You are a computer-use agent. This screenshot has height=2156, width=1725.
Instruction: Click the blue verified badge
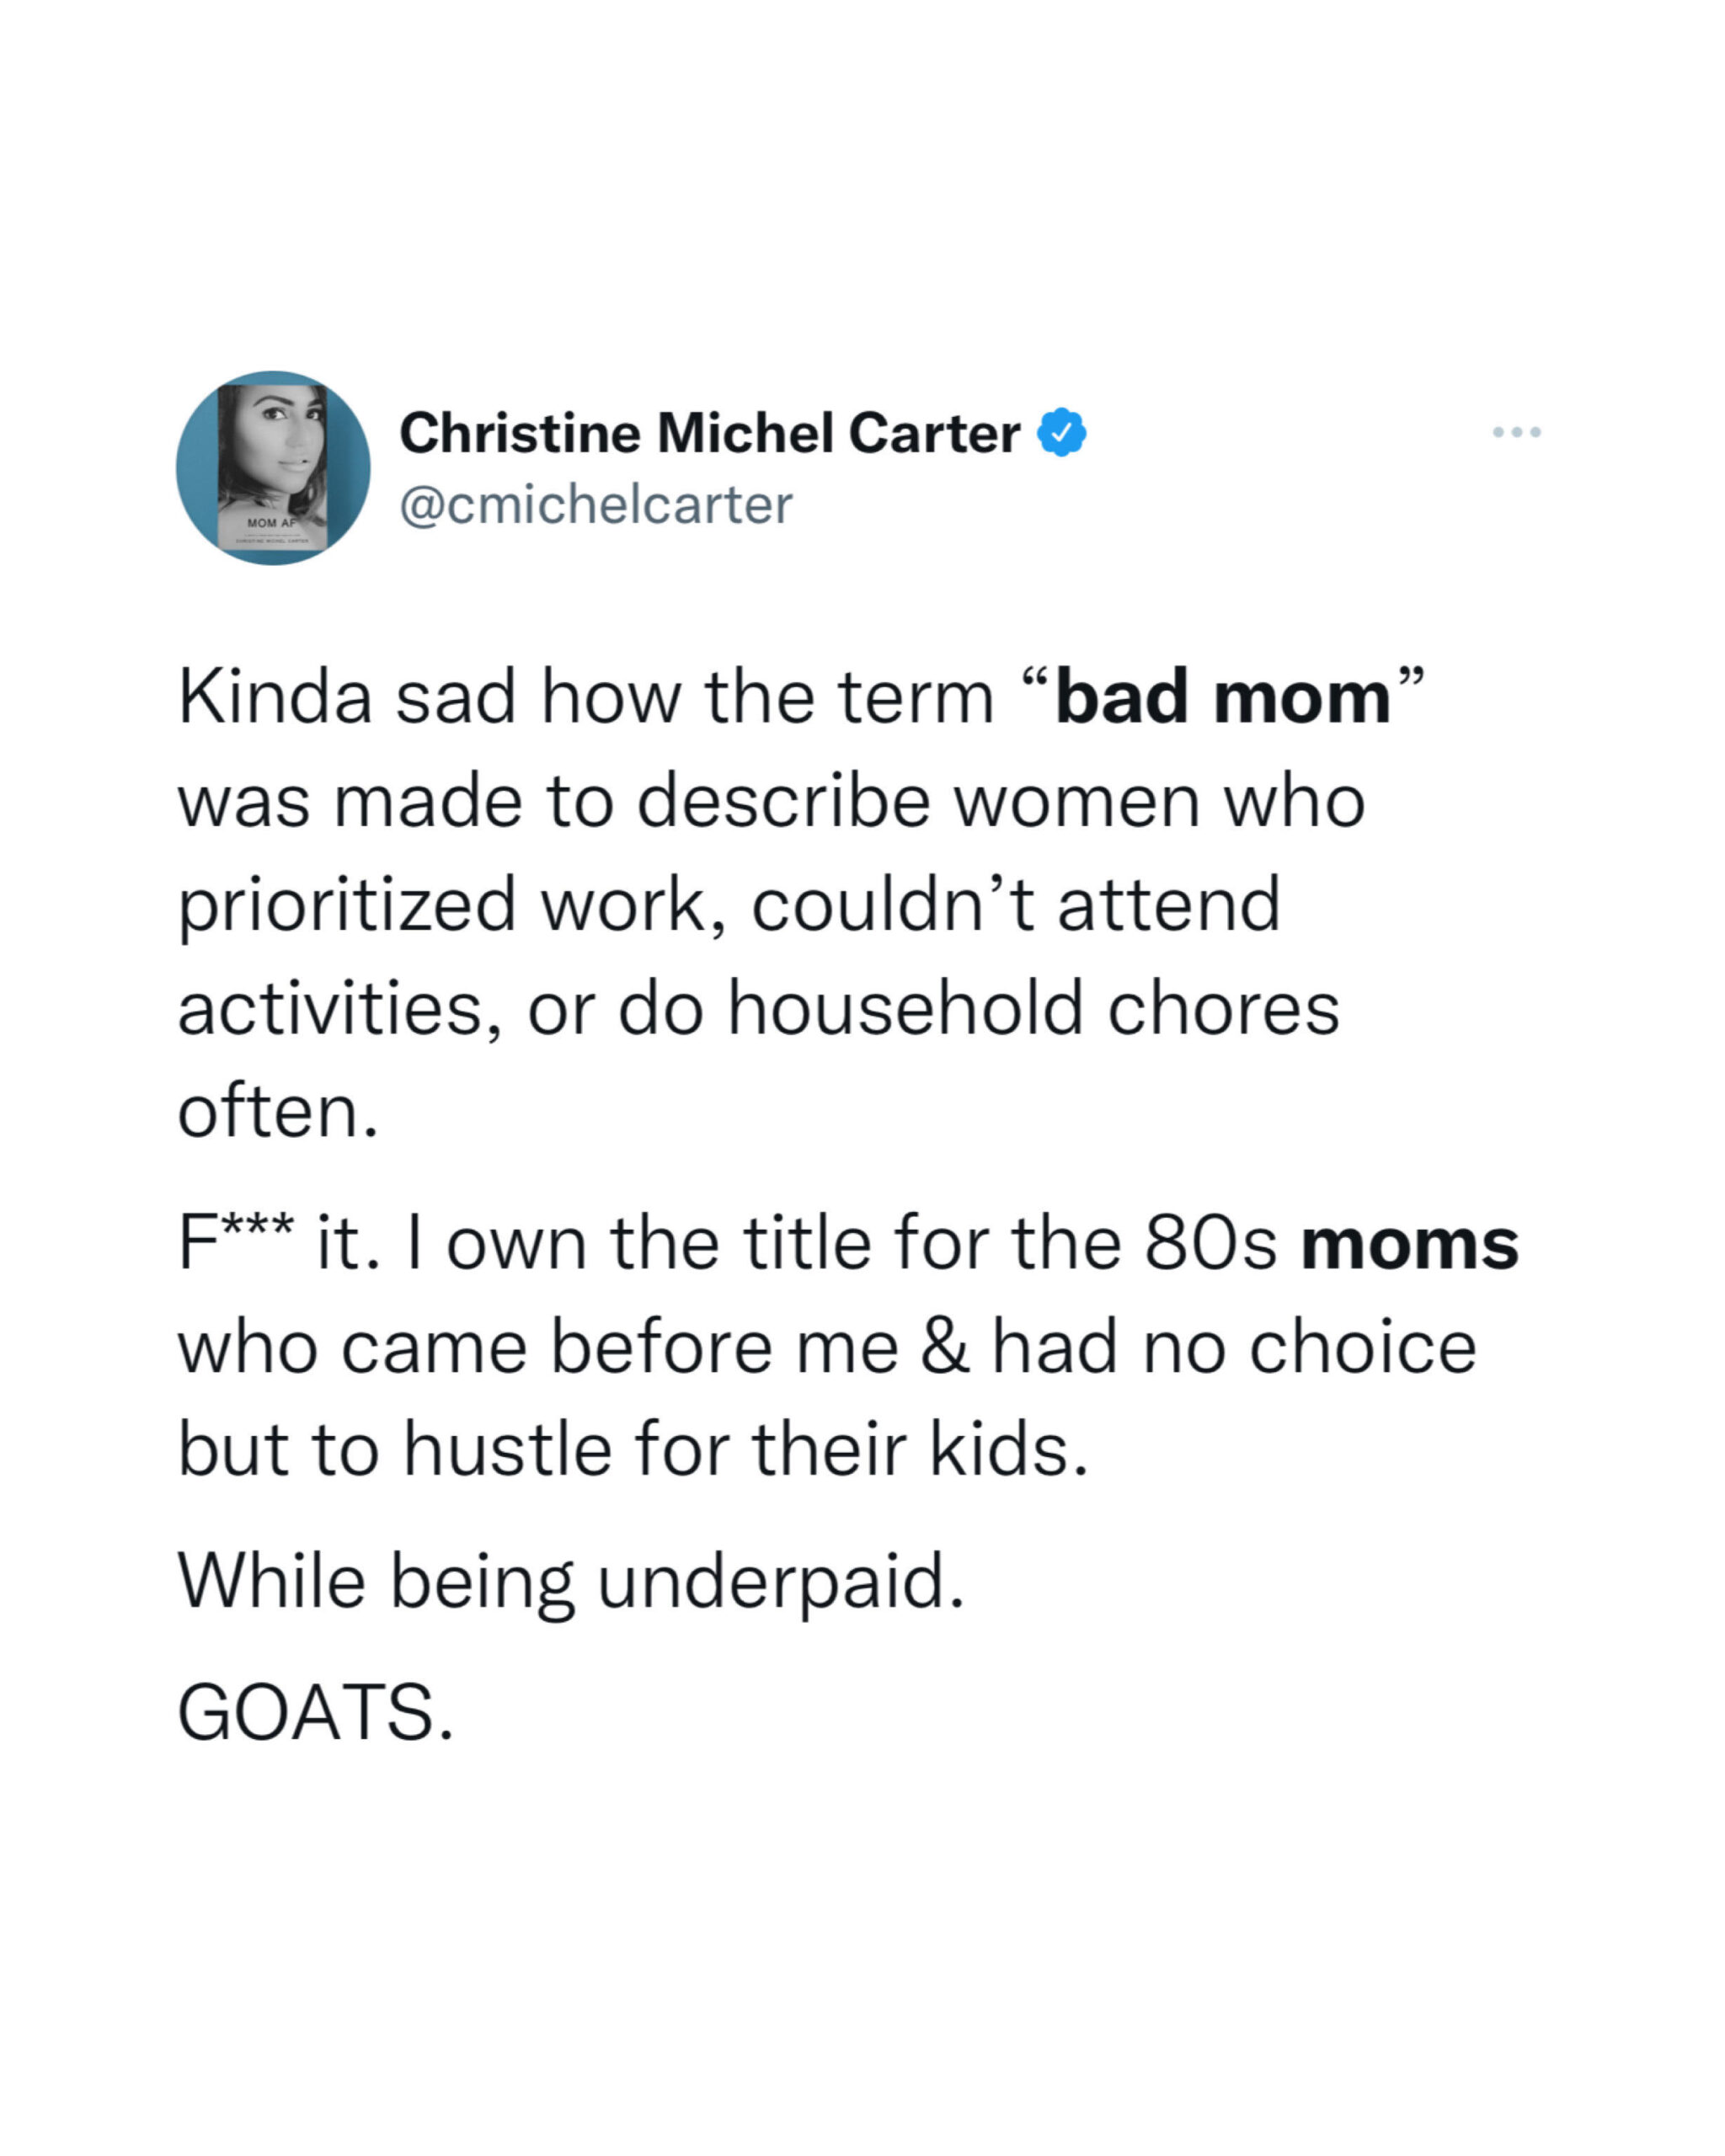1061,433
